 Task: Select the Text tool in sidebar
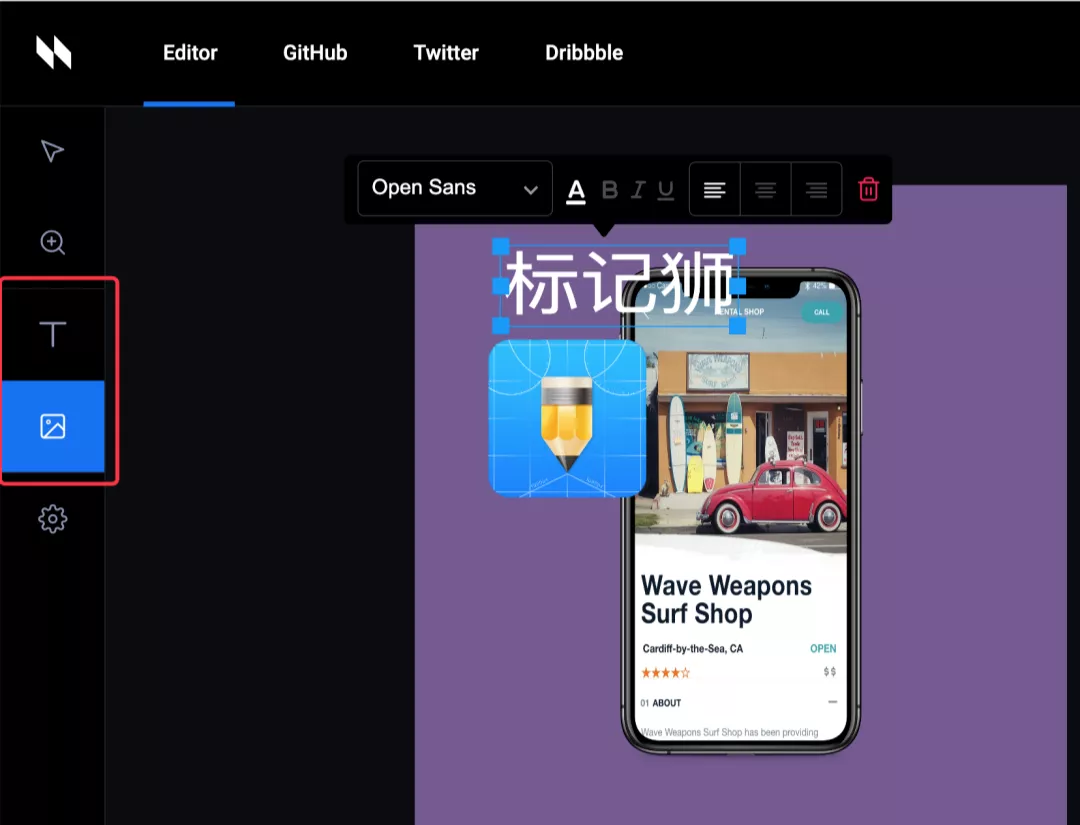(x=52, y=334)
